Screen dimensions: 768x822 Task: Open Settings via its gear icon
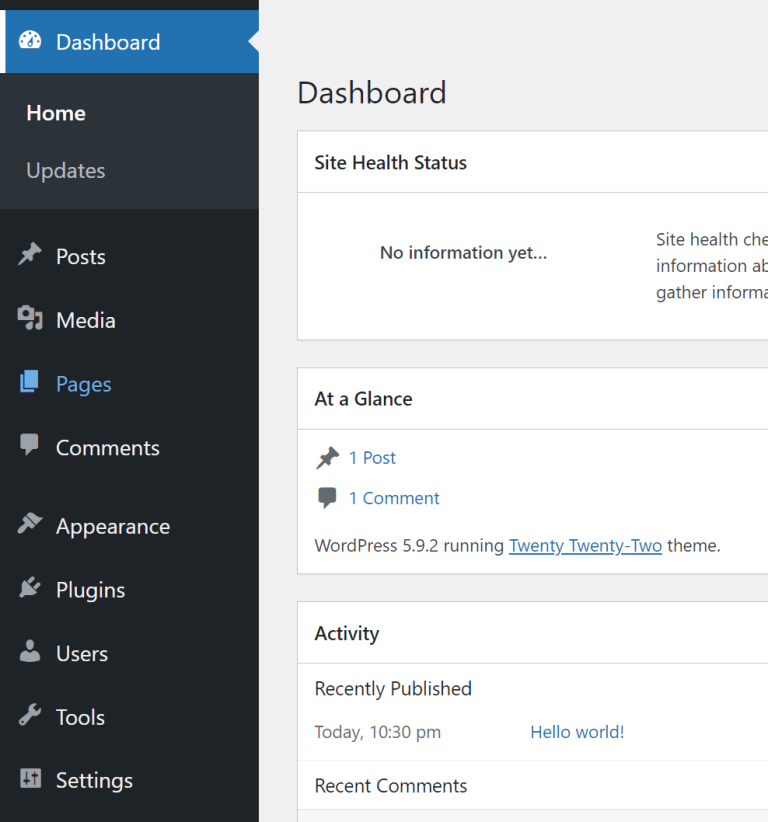point(31,780)
